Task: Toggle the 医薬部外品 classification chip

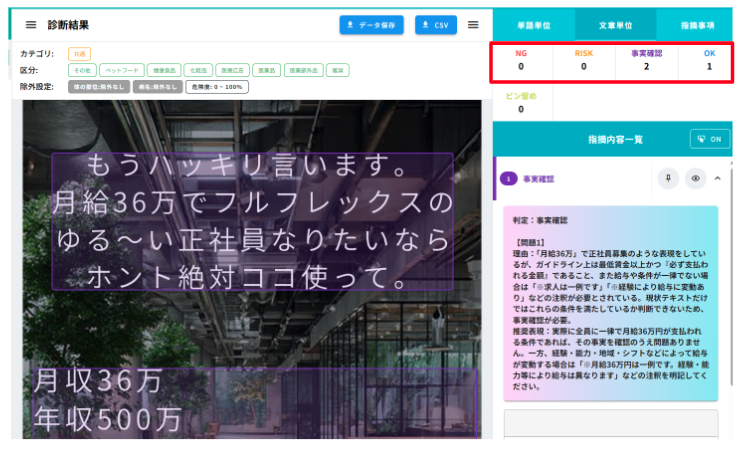Action: (x=304, y=70)
